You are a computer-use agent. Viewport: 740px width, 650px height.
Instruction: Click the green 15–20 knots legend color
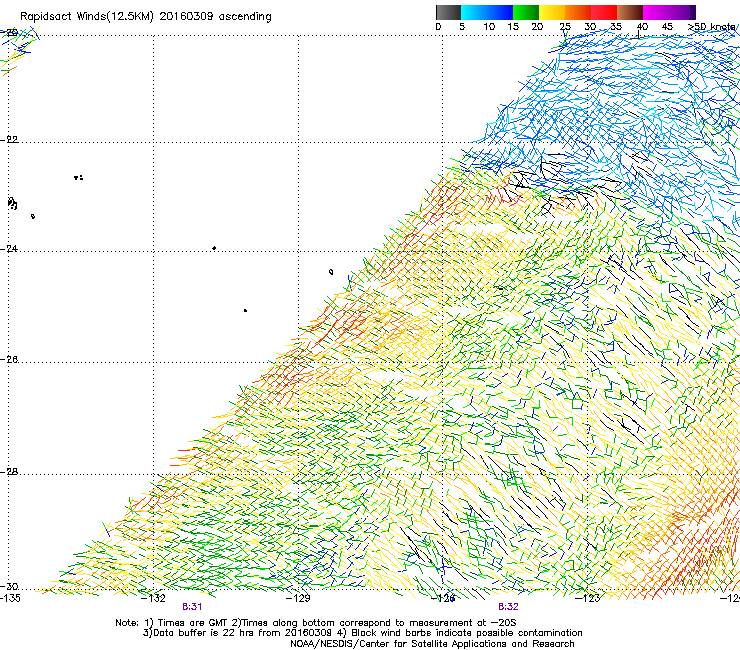pyautogui.click(x=526, y=12)
